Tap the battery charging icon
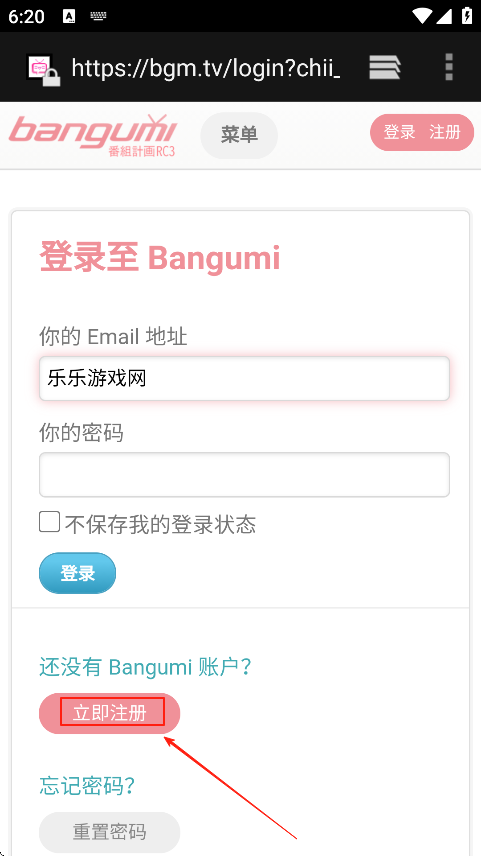 [x=467, y=15]
